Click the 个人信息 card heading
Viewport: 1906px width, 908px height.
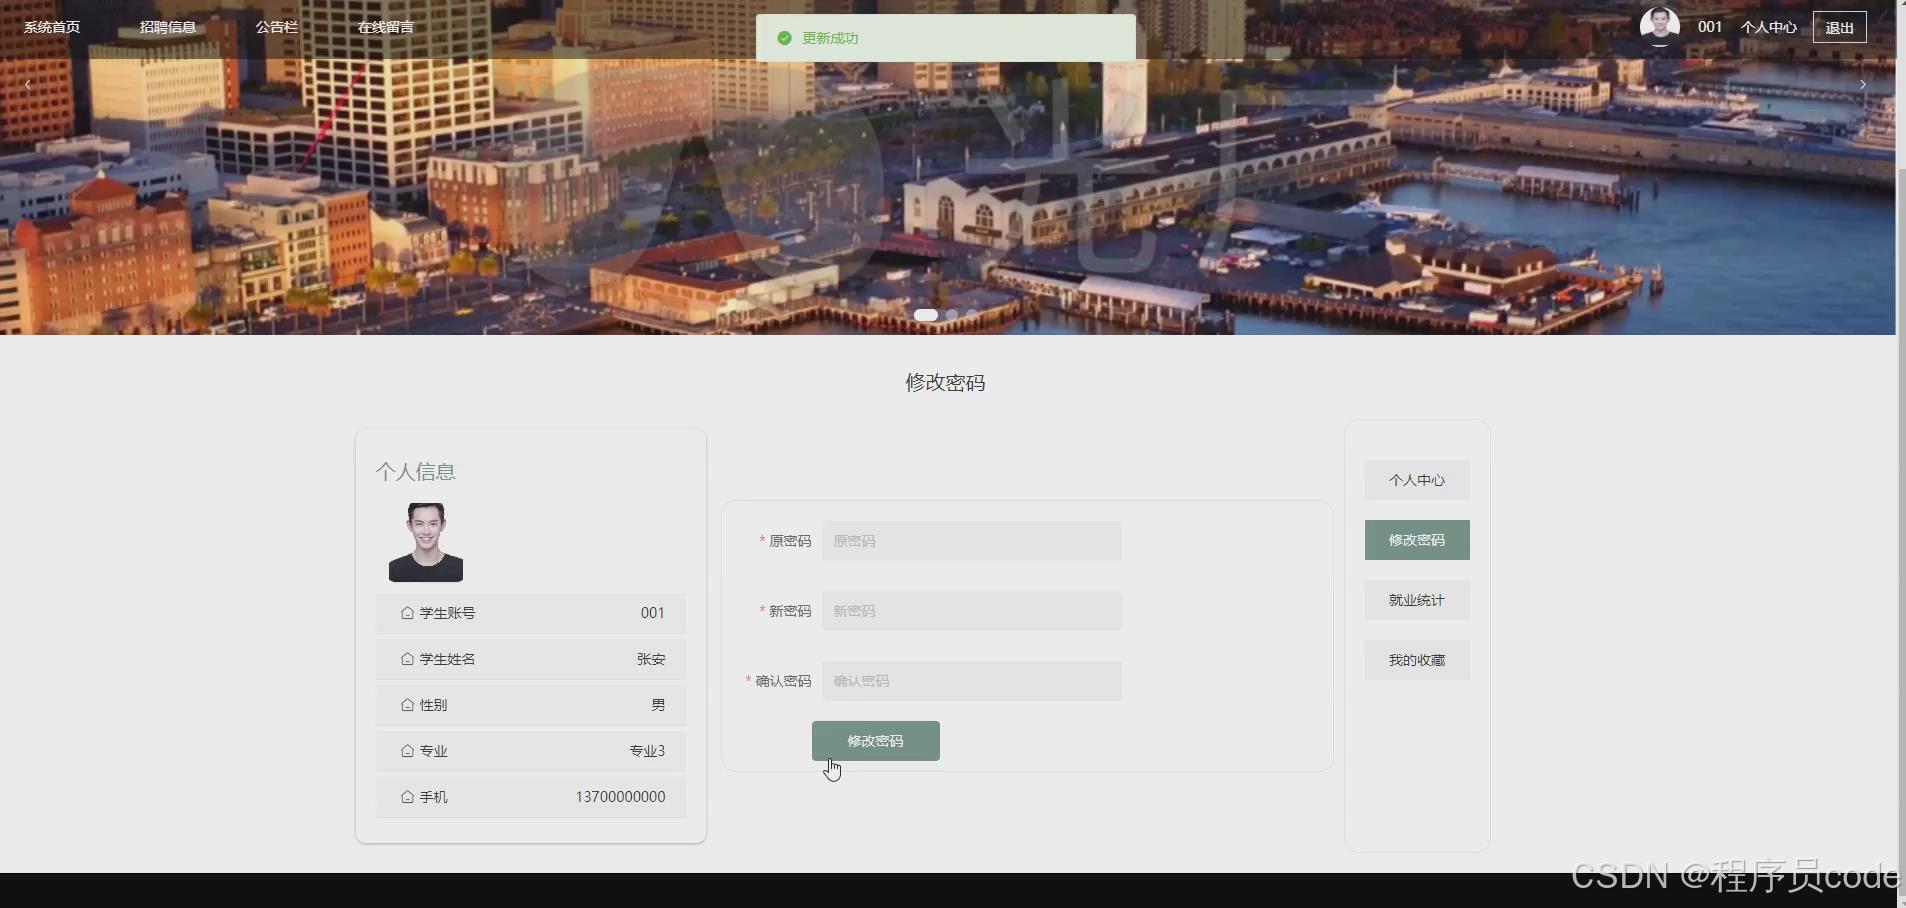click(x=416, y=472)
